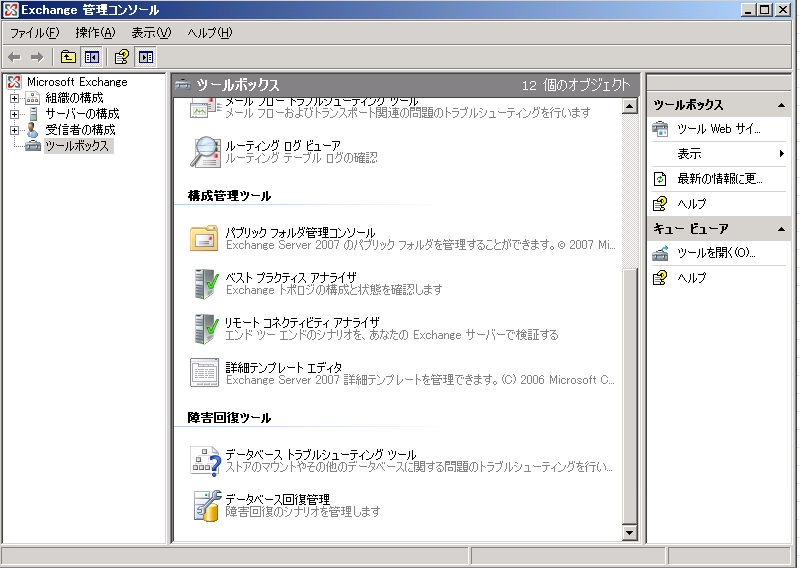Click the Back arrow toolbar icon
The height and width of the screenshot is (568, 799).
click(15, 57)
